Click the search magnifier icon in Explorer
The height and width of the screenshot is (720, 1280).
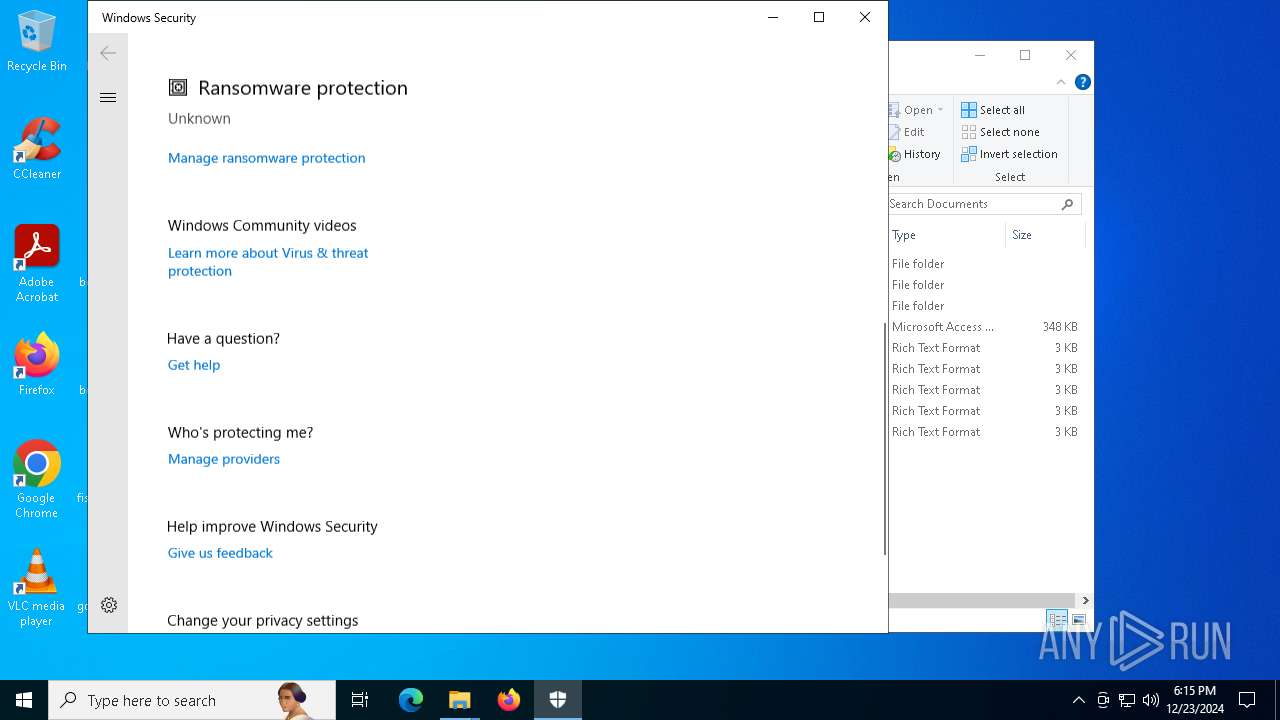pyautogui.click(x=1068, y=204)
